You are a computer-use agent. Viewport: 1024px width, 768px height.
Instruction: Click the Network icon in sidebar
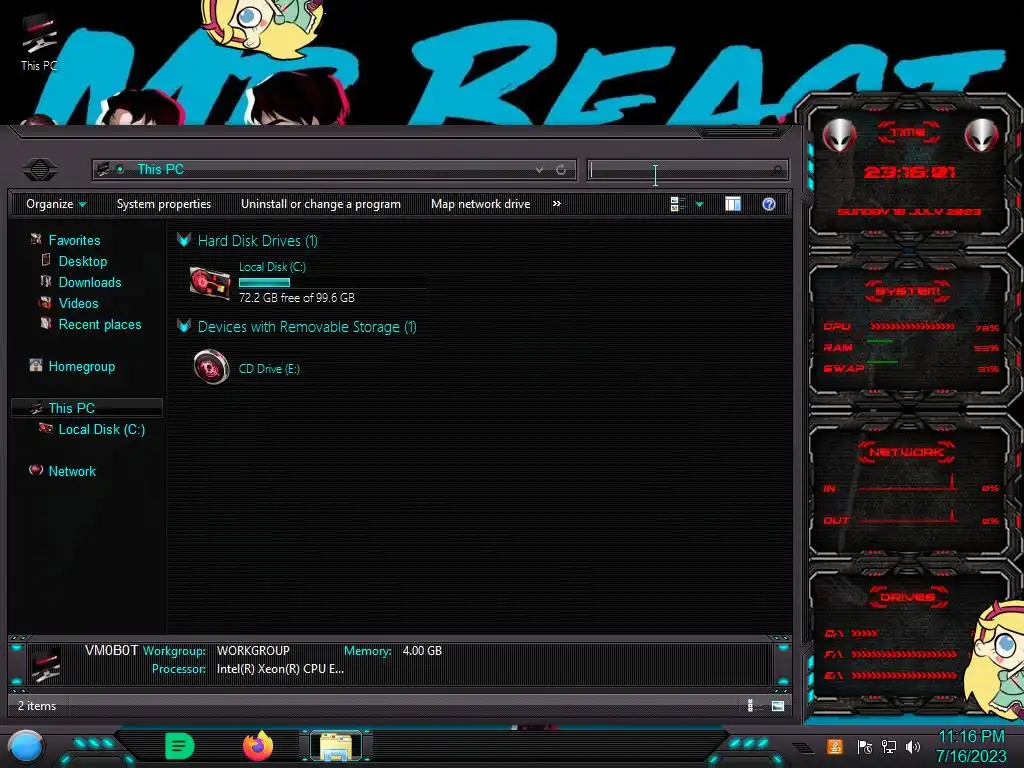36,470
